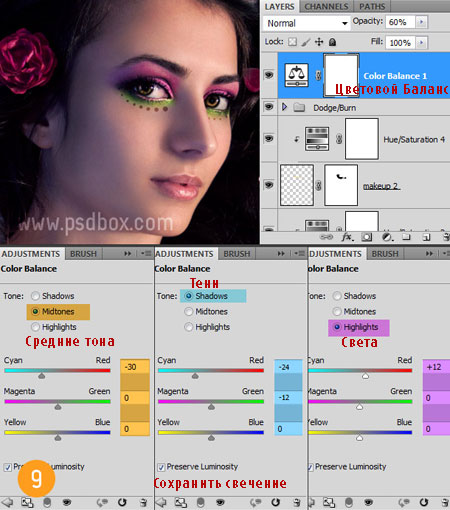Hide the Dodge/Burn group
Screen dimensions: 450x510
click(269, 107)
